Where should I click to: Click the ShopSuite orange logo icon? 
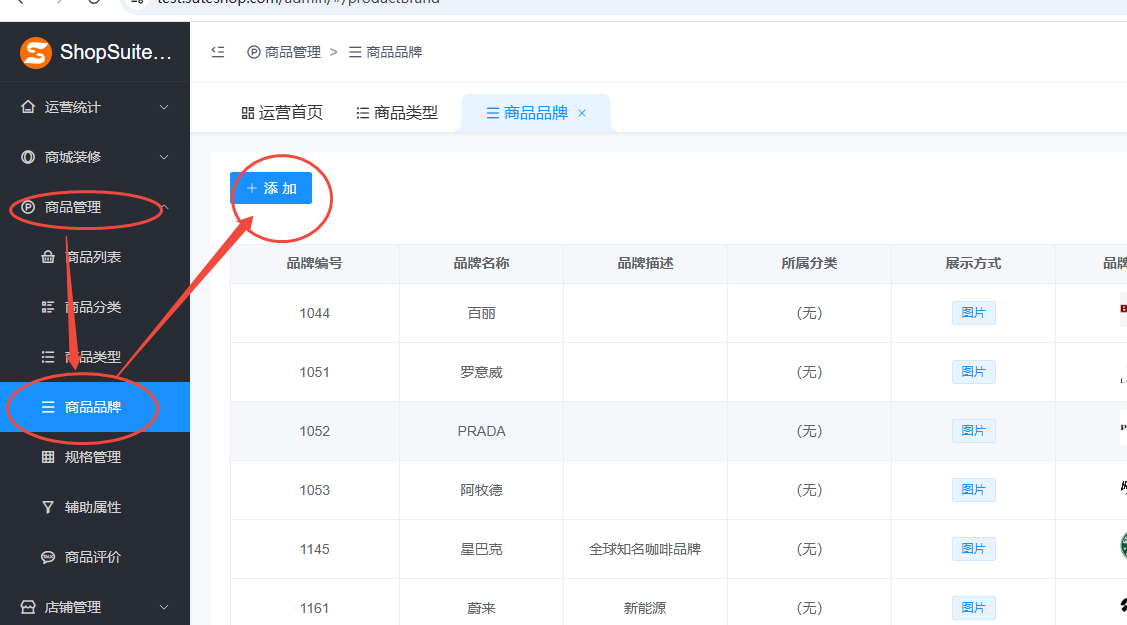(36, 52)
